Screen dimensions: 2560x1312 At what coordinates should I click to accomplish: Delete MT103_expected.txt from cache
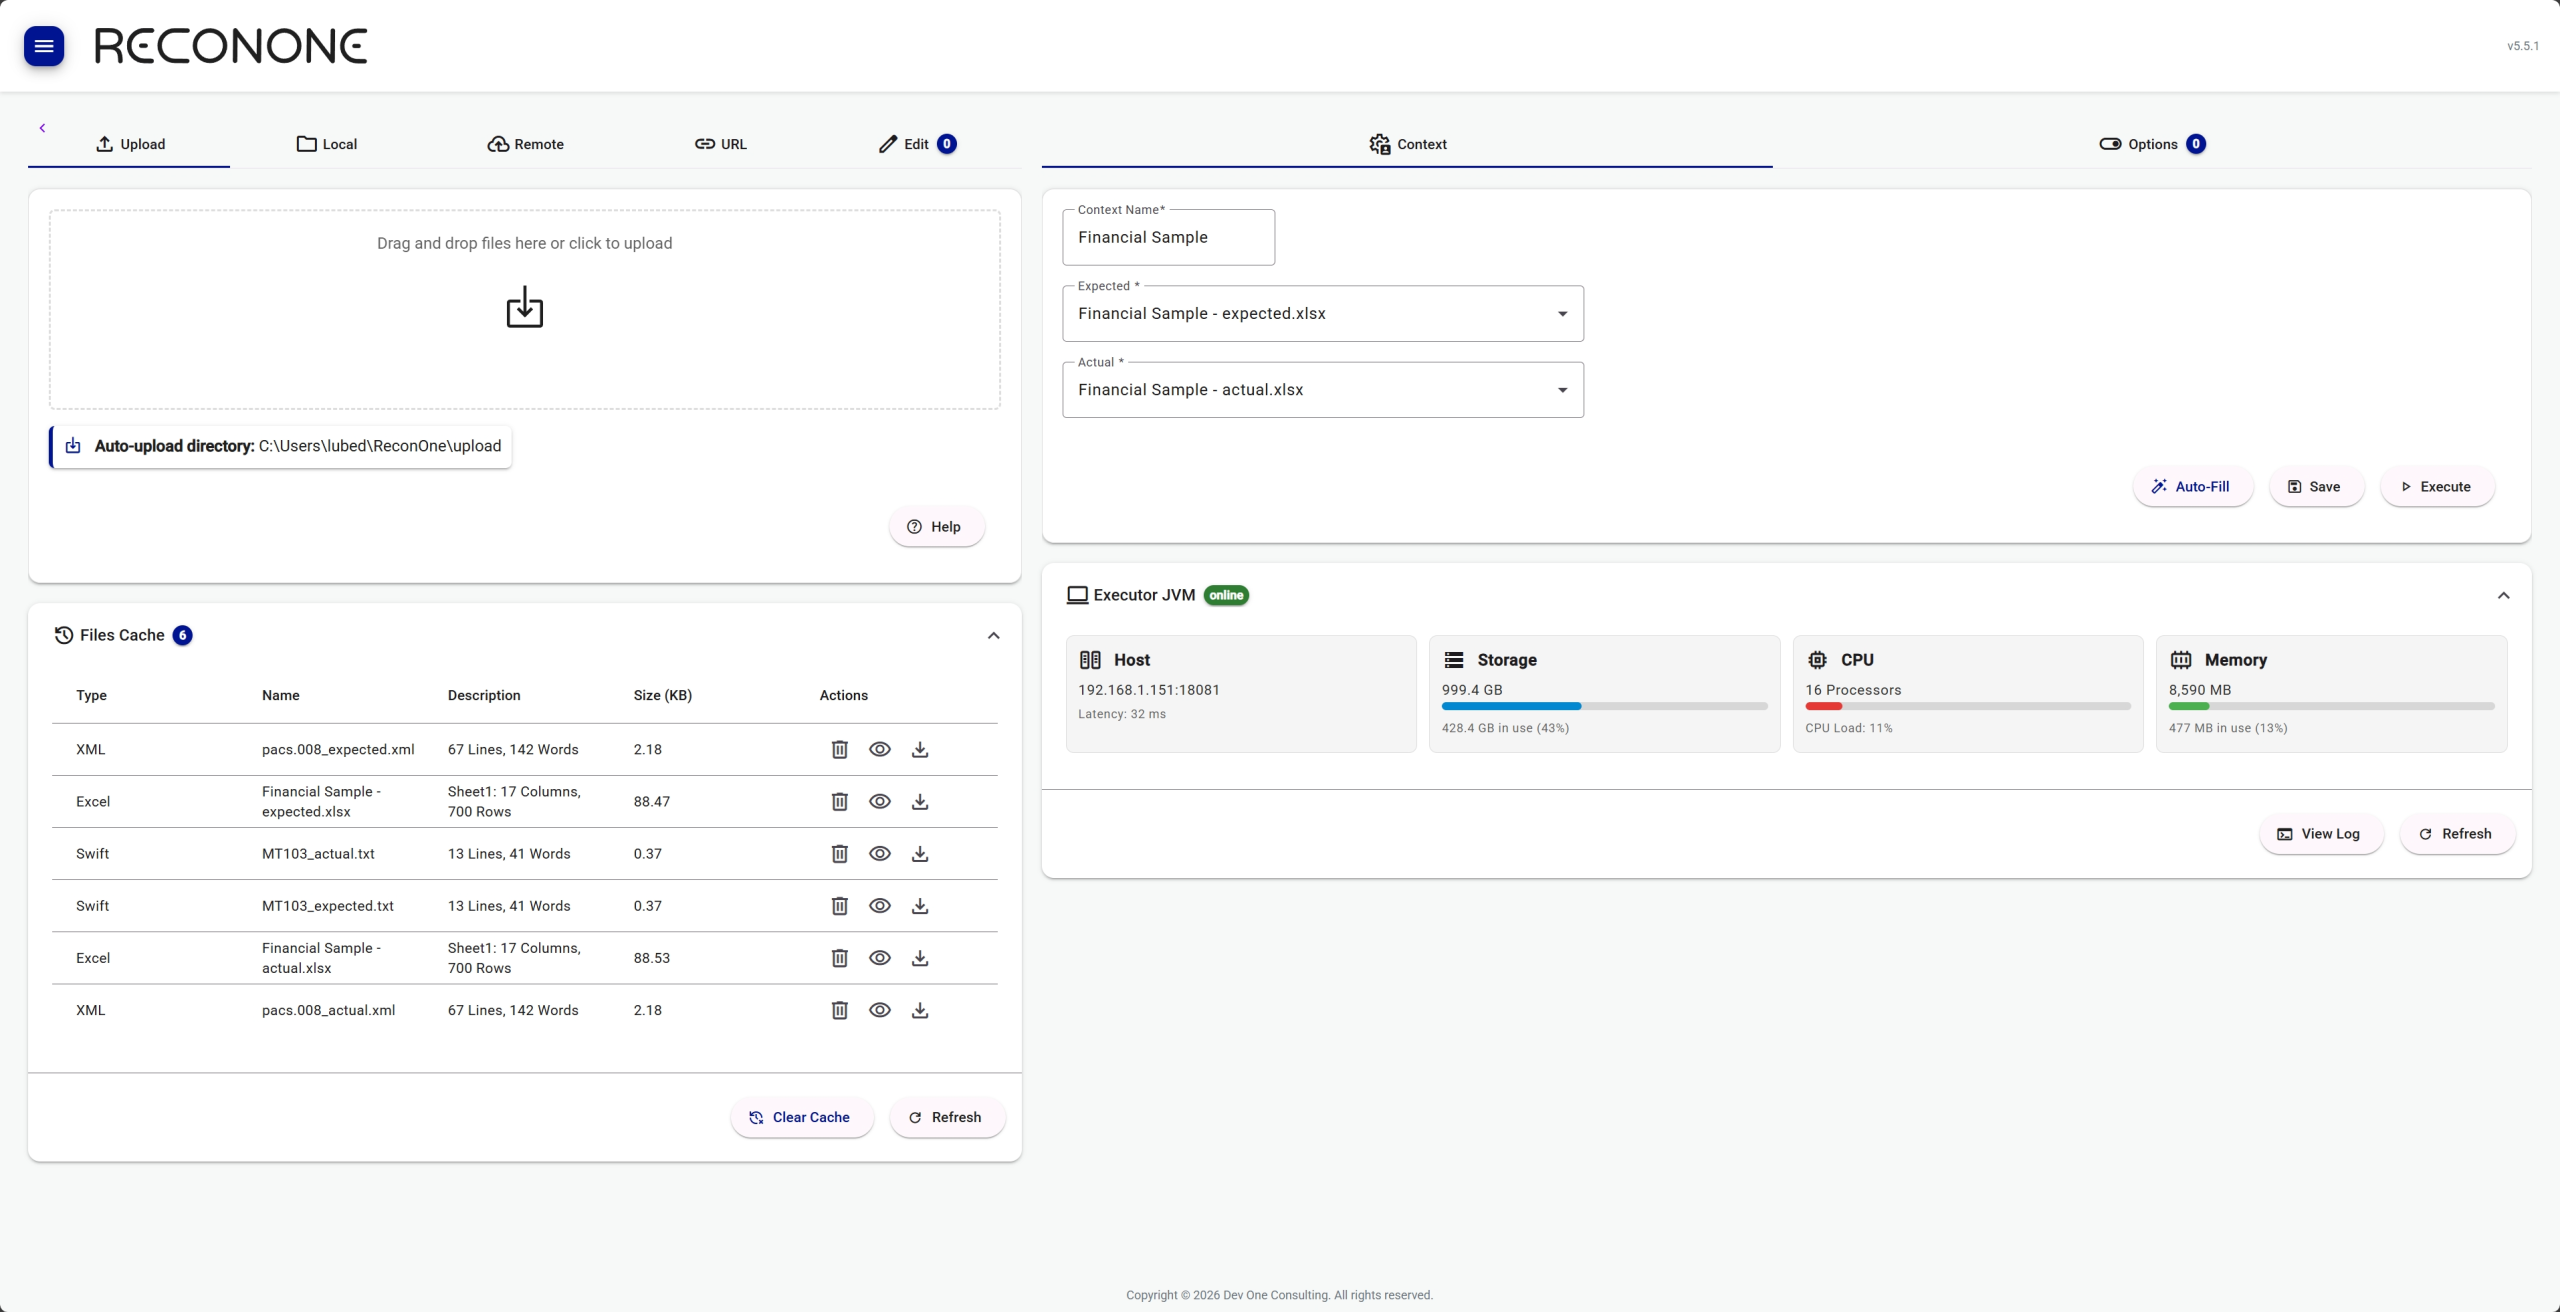840,905
